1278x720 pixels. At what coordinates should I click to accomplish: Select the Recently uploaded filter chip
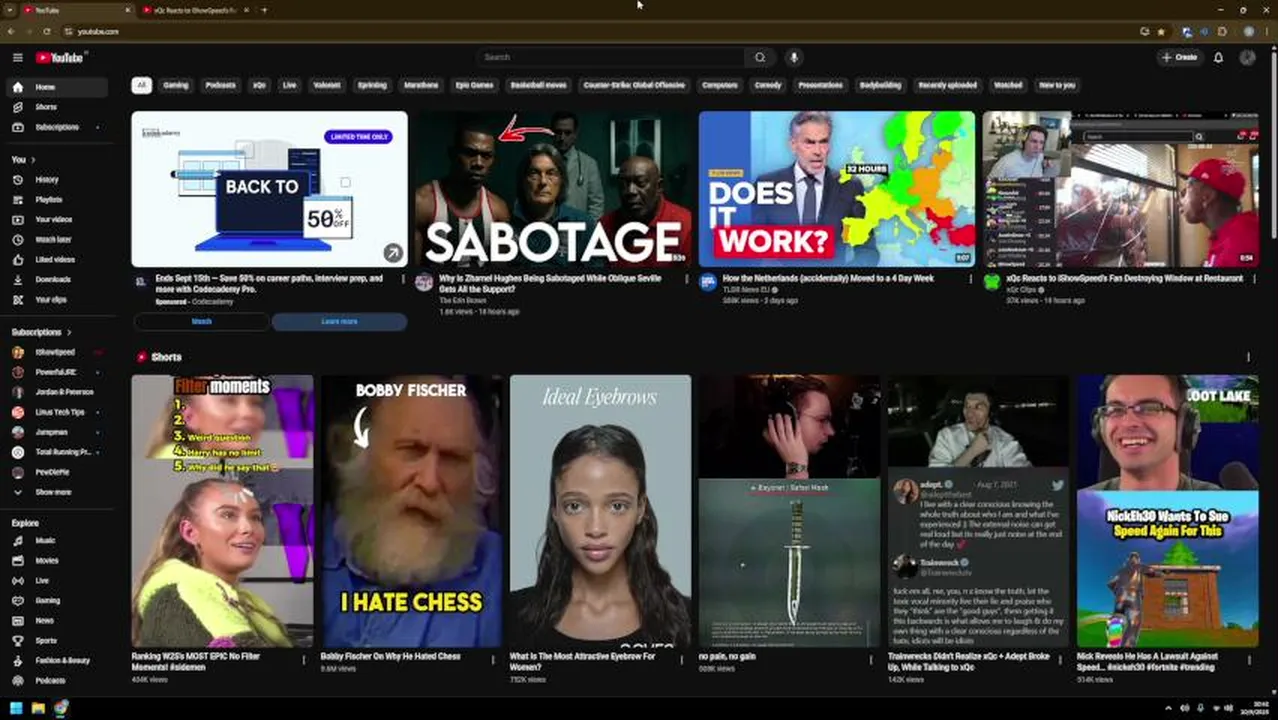[947, 85]
